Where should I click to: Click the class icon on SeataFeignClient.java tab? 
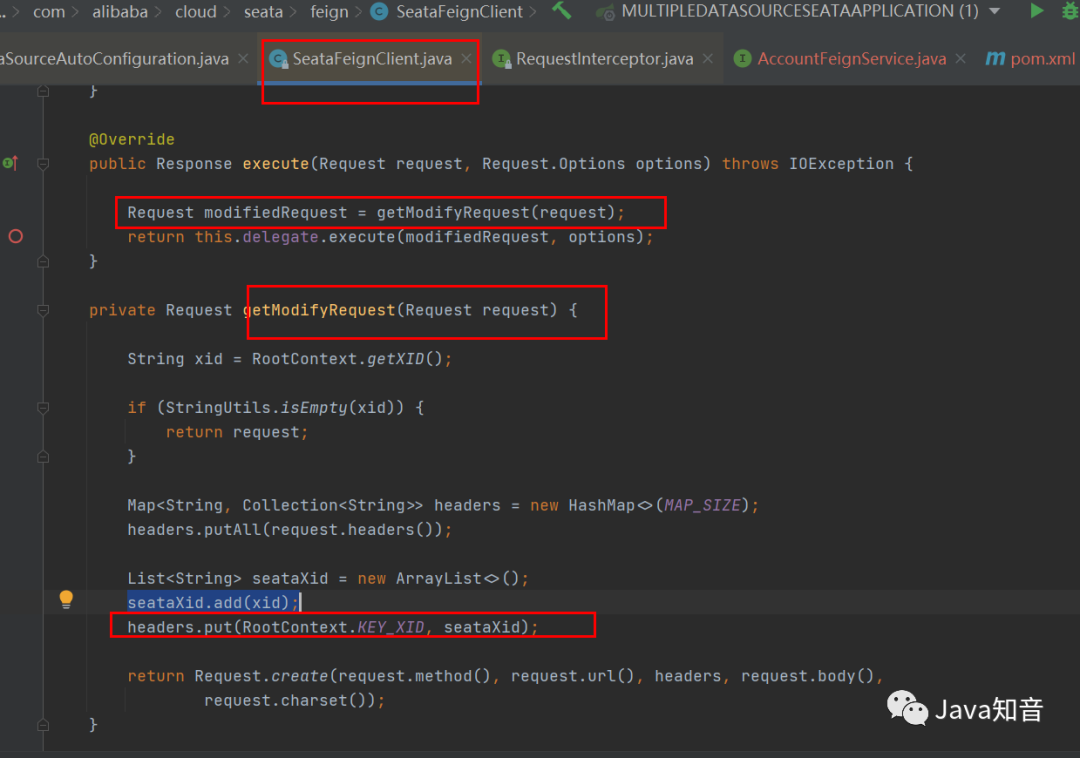278,59
